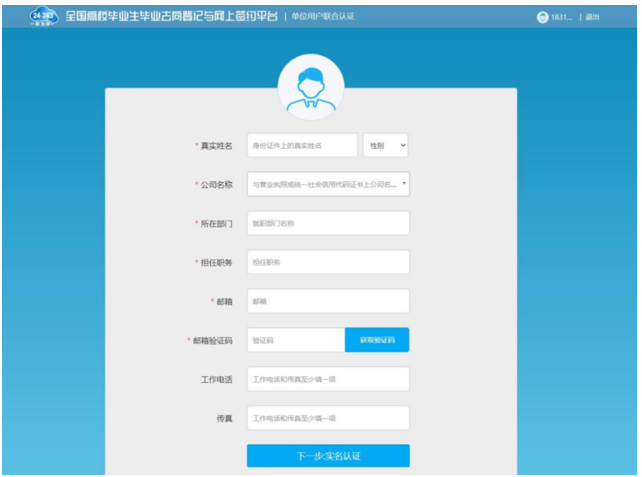Focus the 真实姓名 real name field

click(302, 146)
